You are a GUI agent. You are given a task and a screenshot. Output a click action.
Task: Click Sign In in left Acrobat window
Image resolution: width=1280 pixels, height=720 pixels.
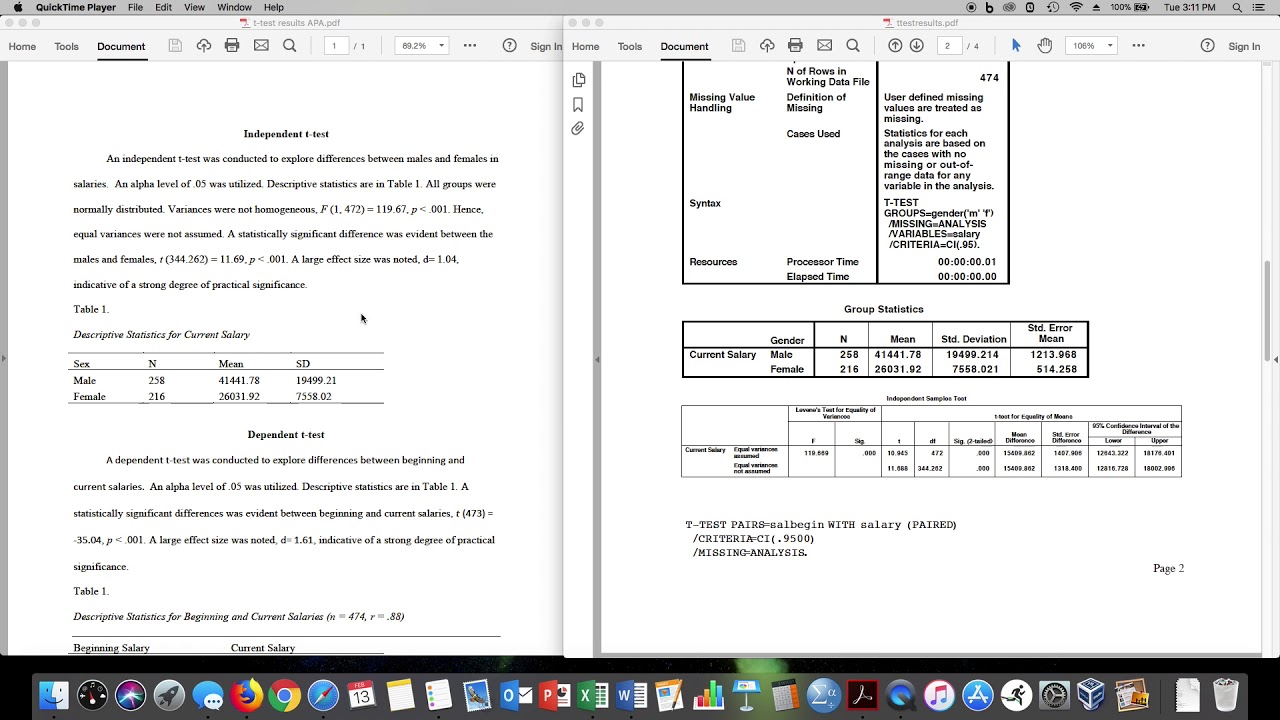pos(546,46)
